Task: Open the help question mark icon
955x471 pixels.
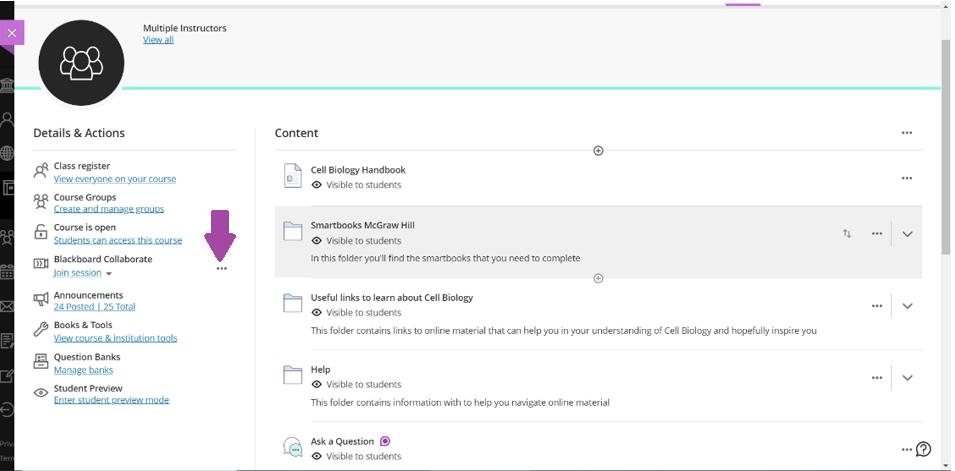Action: (x=923, y=449)
